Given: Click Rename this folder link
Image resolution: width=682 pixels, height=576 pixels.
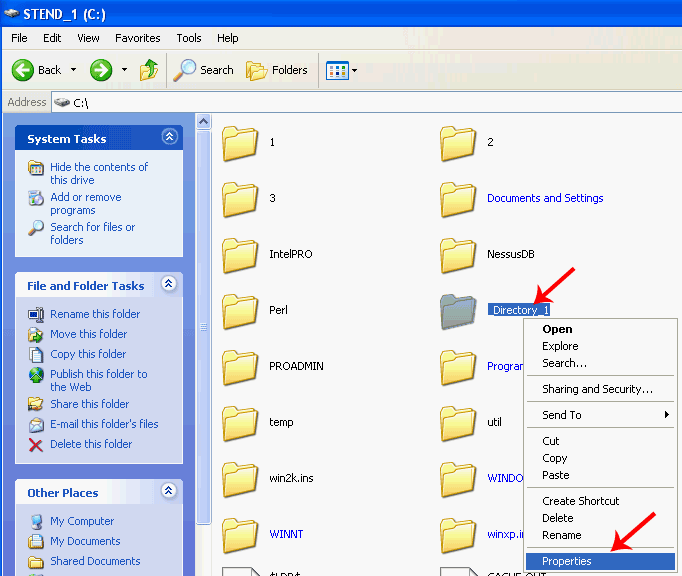Looking at the screenshot, I should (x=95, y=314).
